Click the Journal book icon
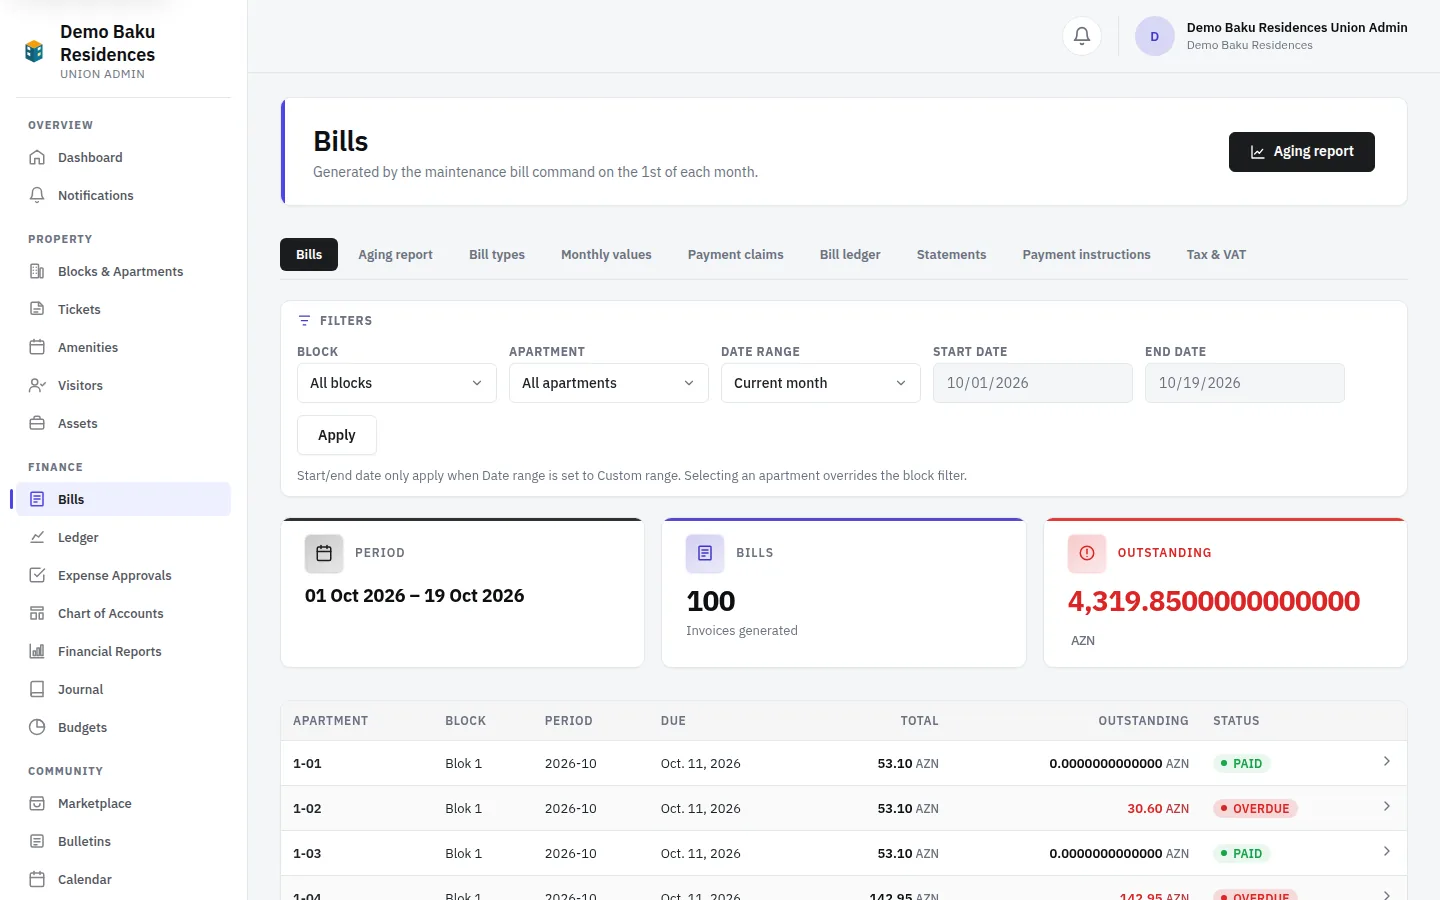The width and height of the screenshot is (1440, 900). 37,689
